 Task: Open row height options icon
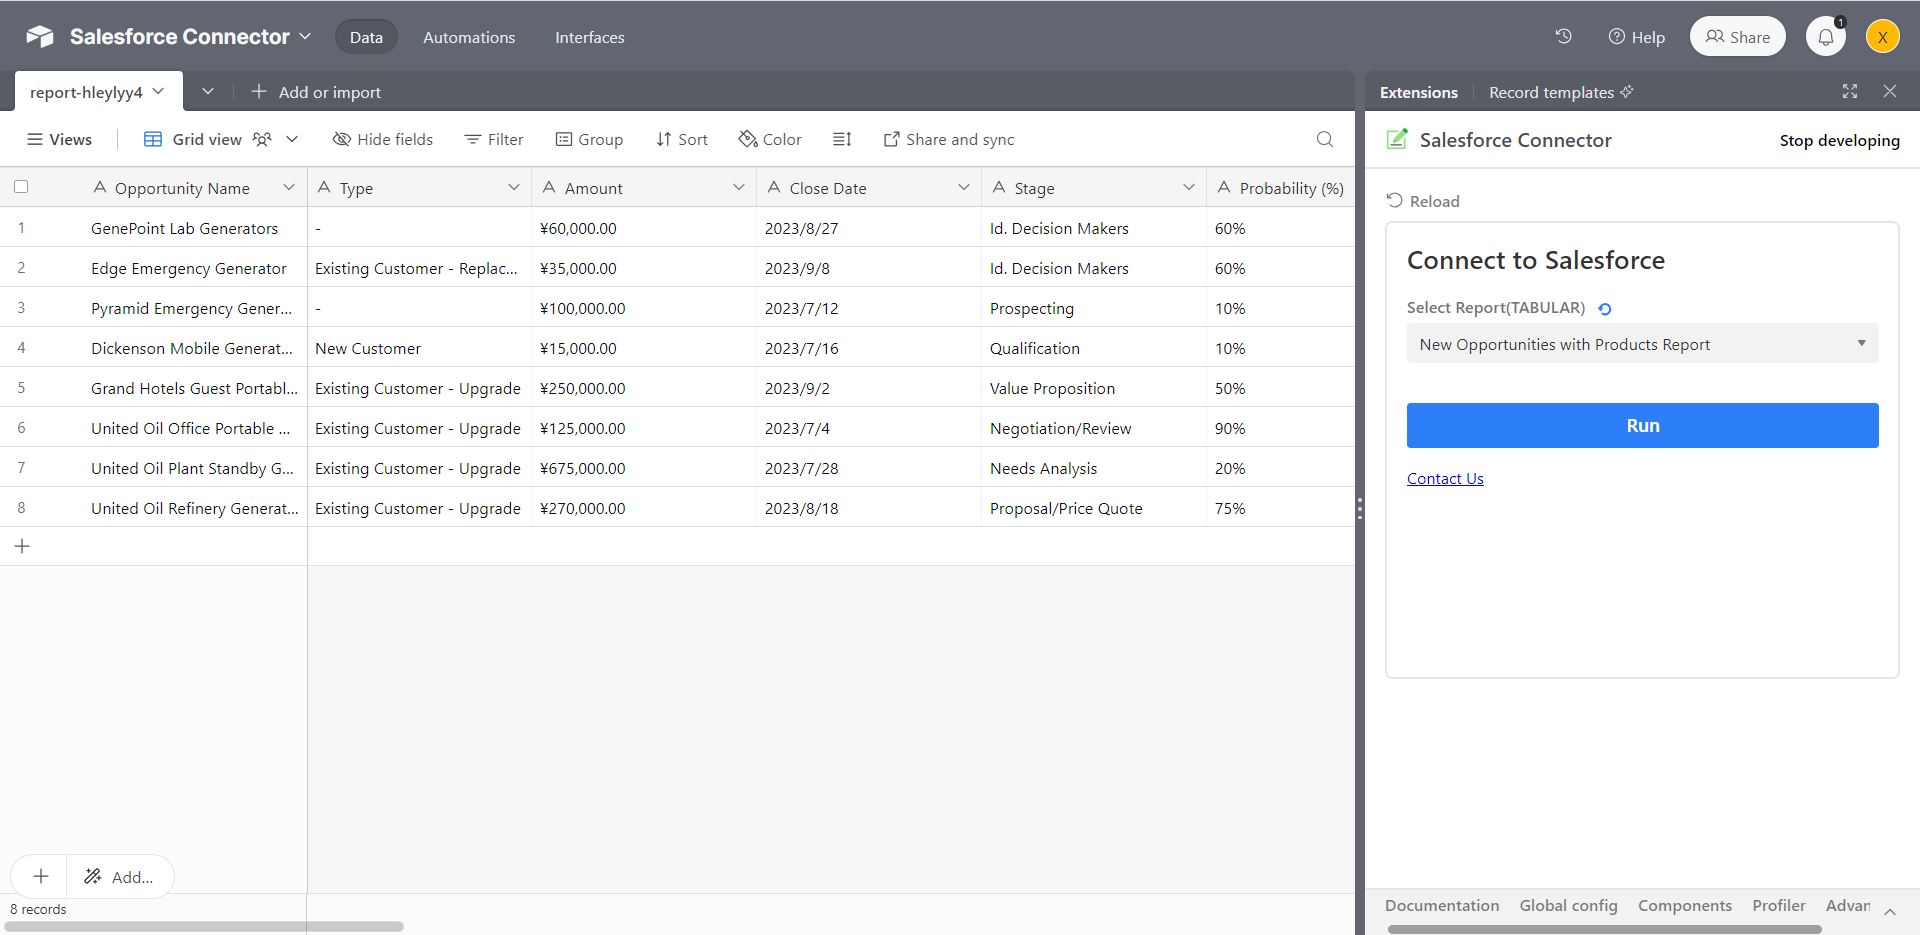842,139
